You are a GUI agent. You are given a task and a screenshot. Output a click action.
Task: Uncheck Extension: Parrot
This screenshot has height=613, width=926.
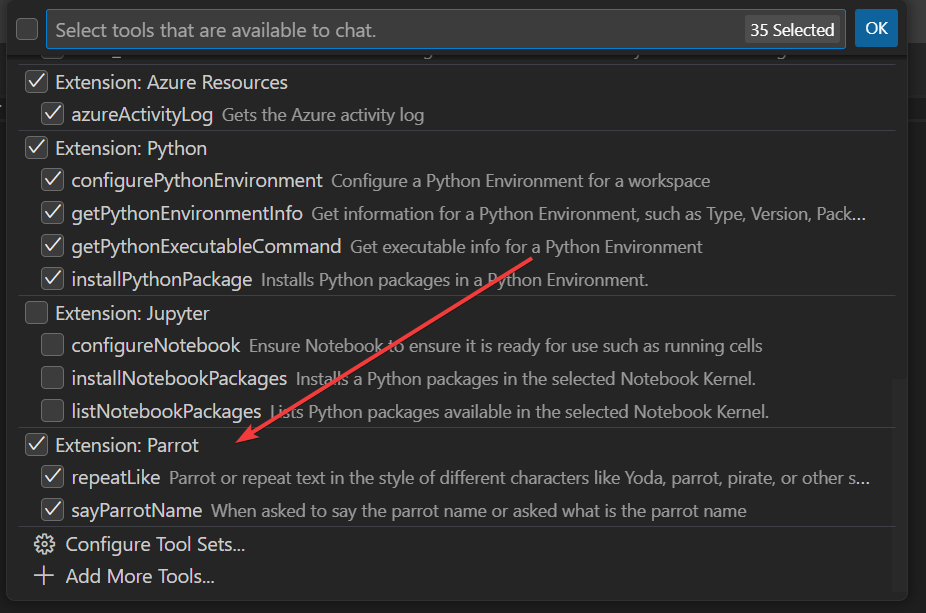coord(36,444)
